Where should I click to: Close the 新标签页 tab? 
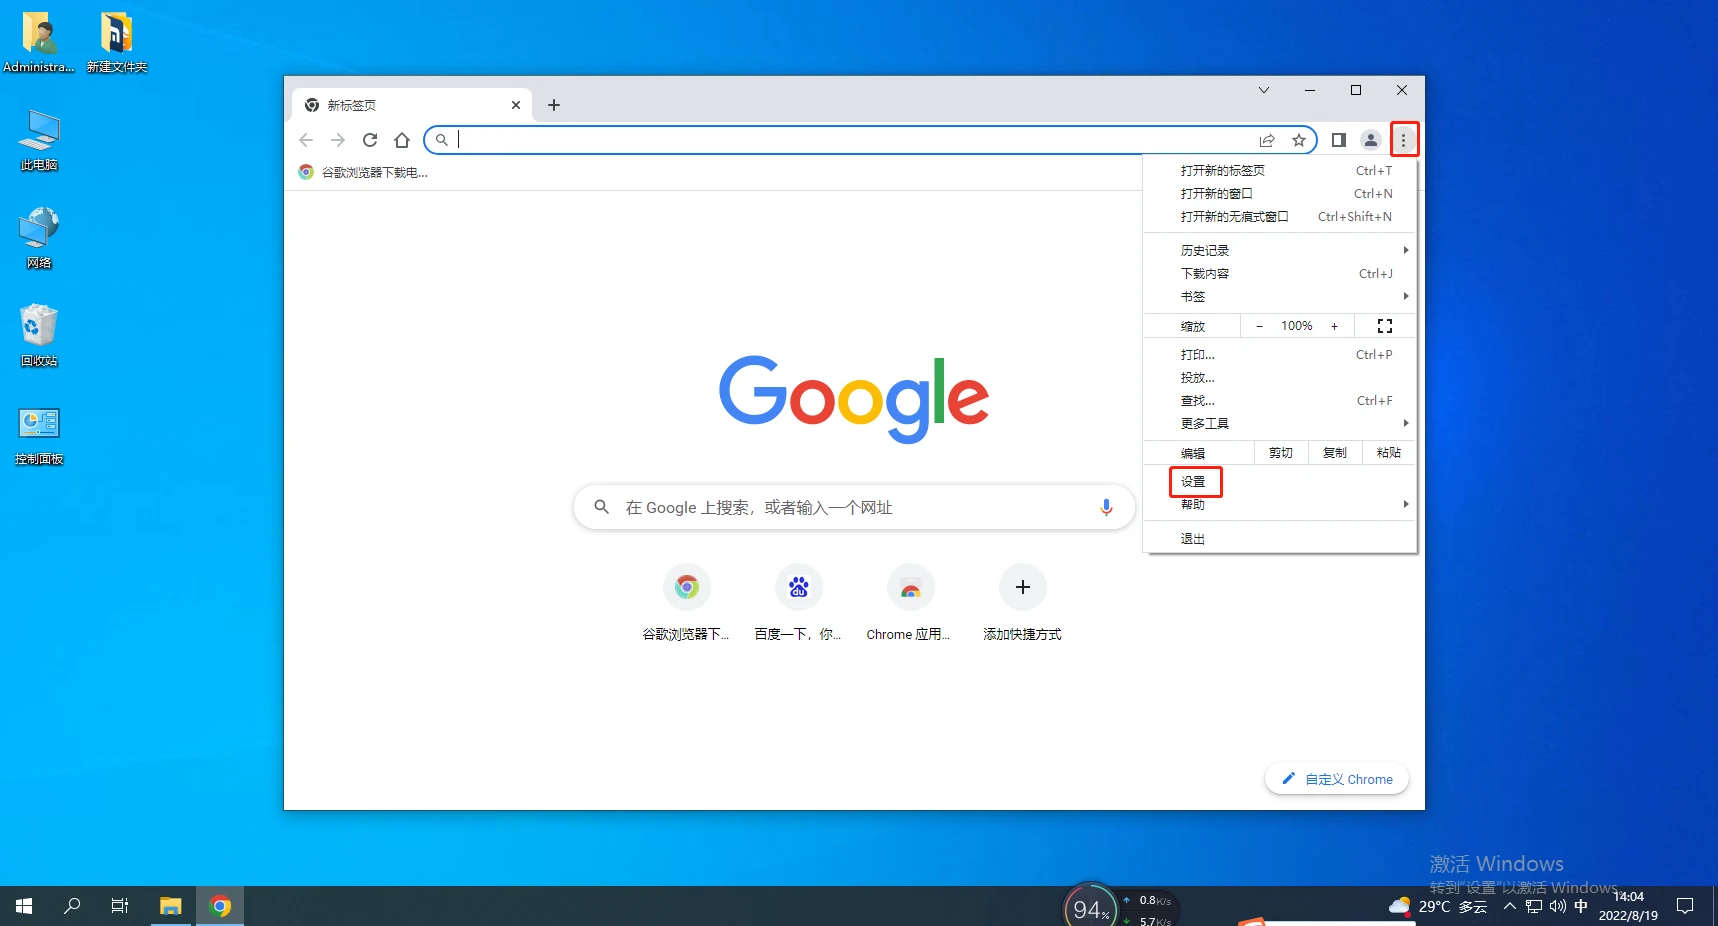pos(516,105)
